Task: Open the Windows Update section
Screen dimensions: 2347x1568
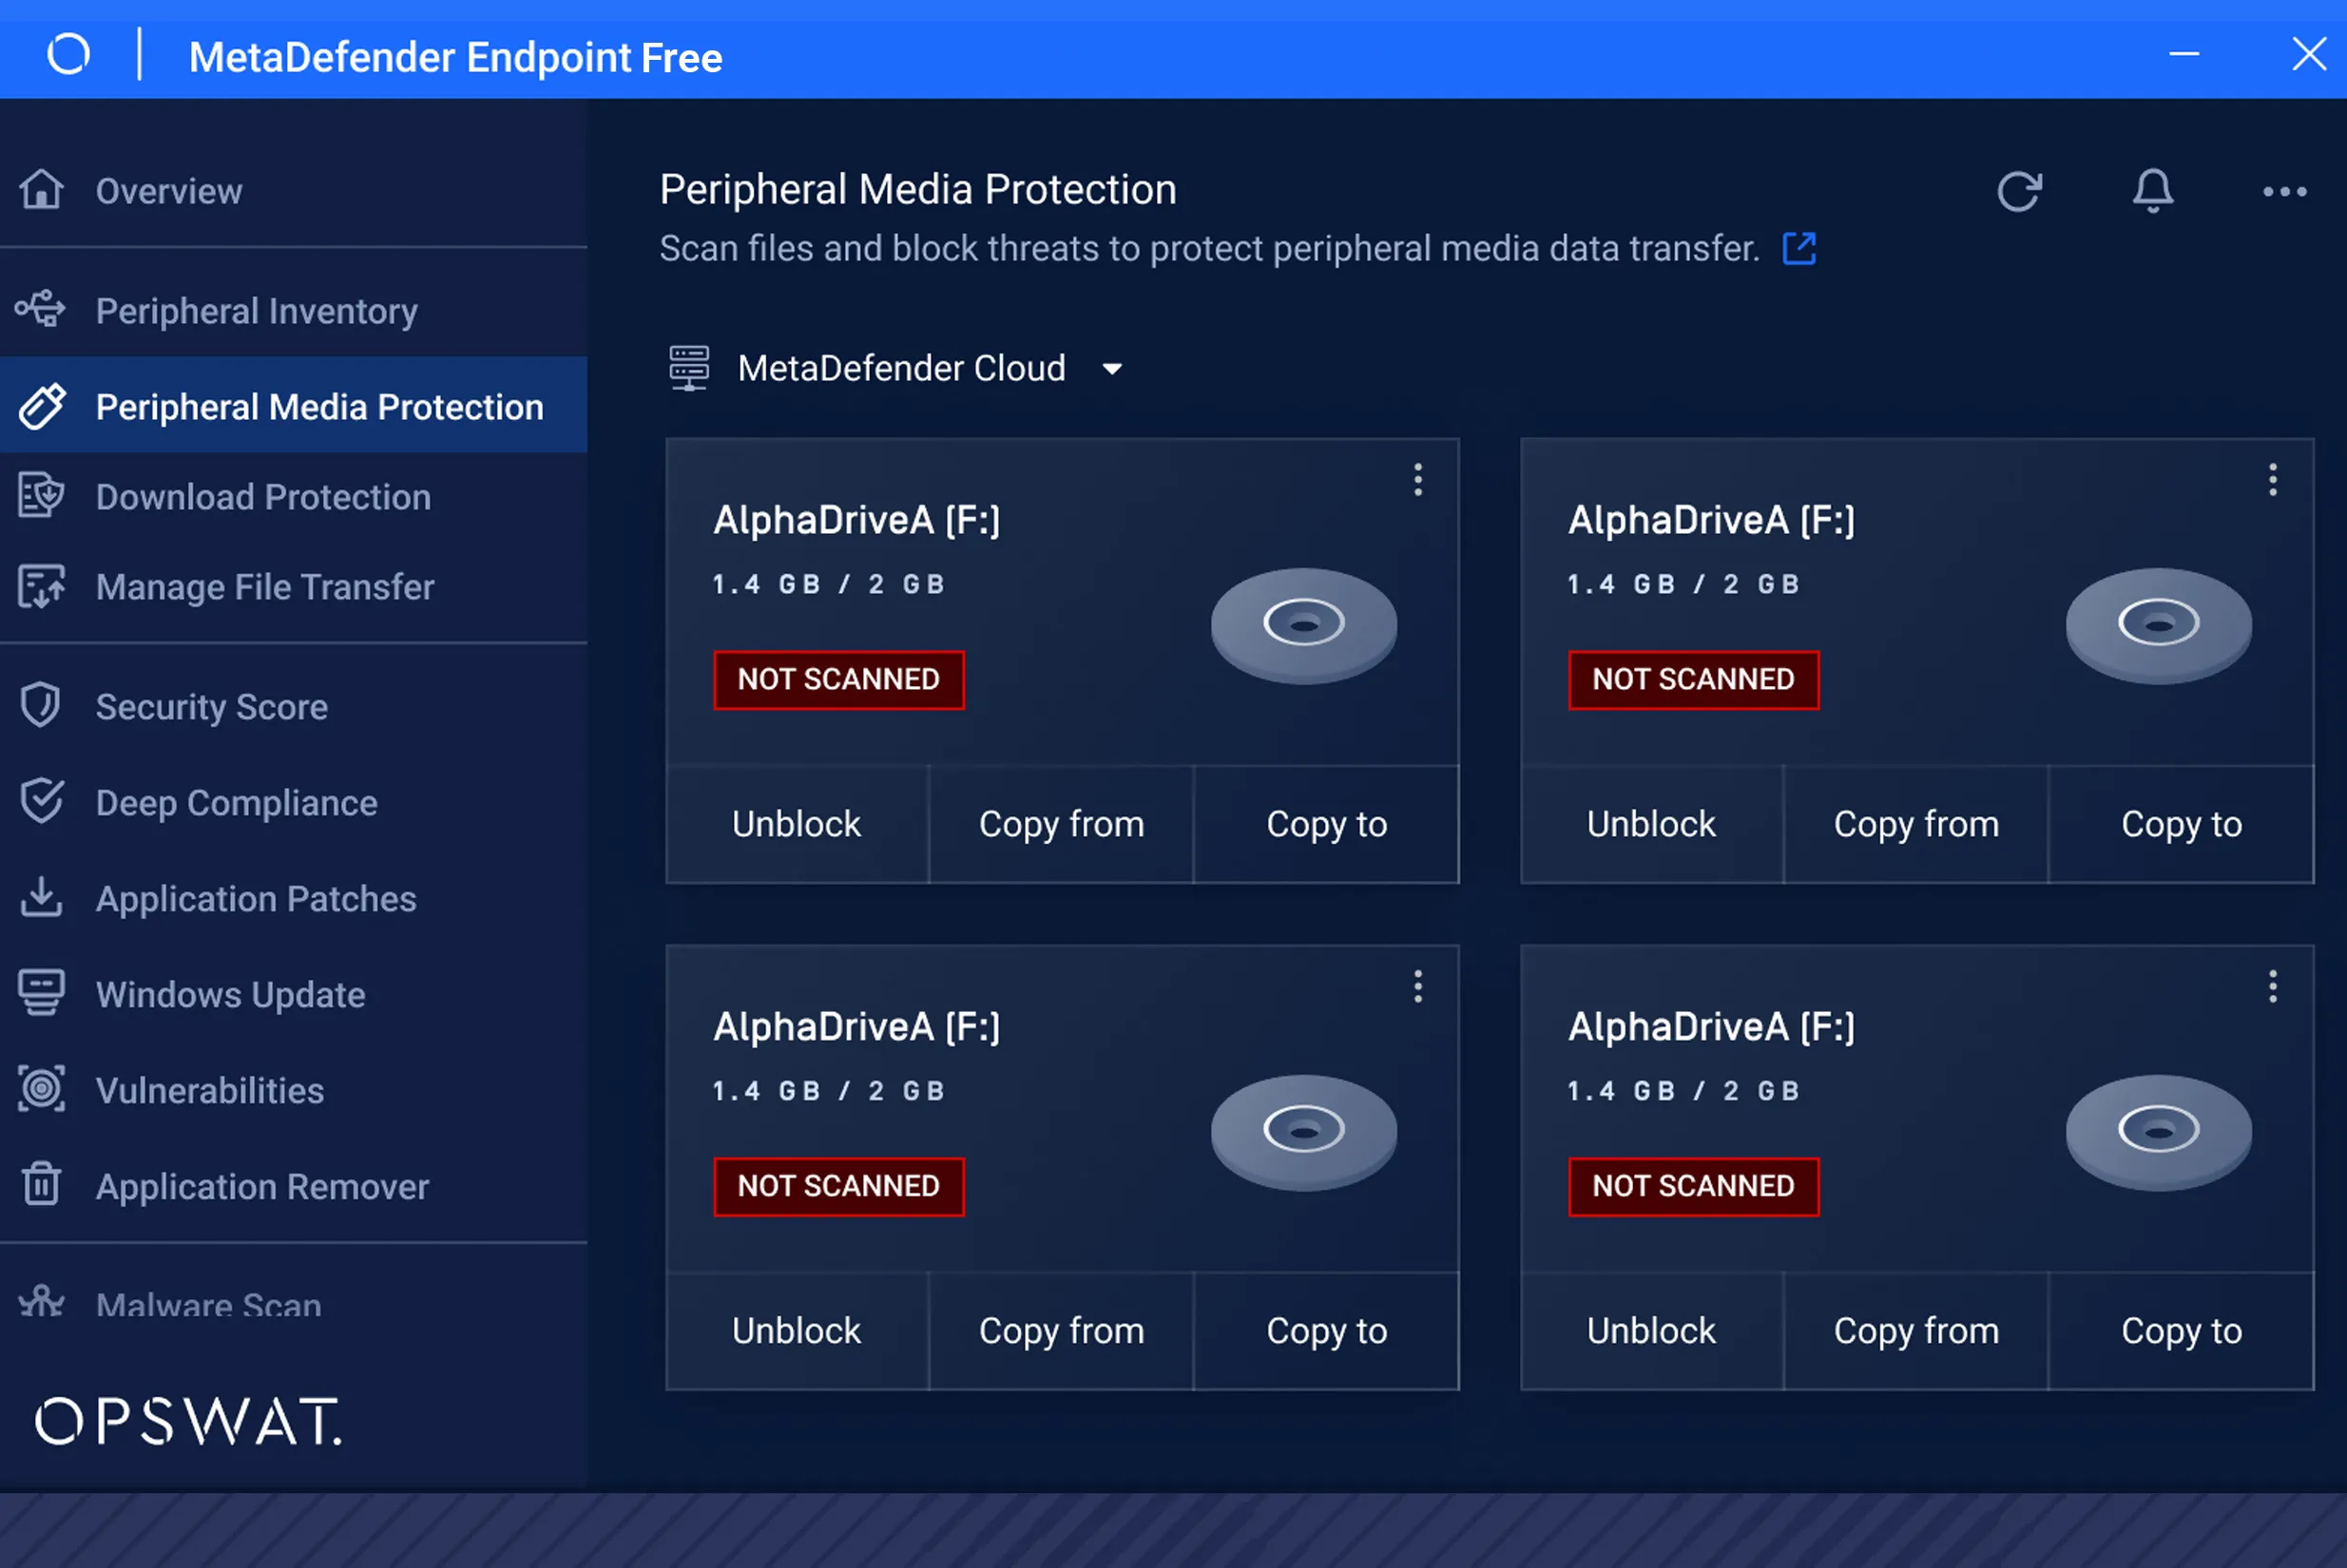Action: 293,994
